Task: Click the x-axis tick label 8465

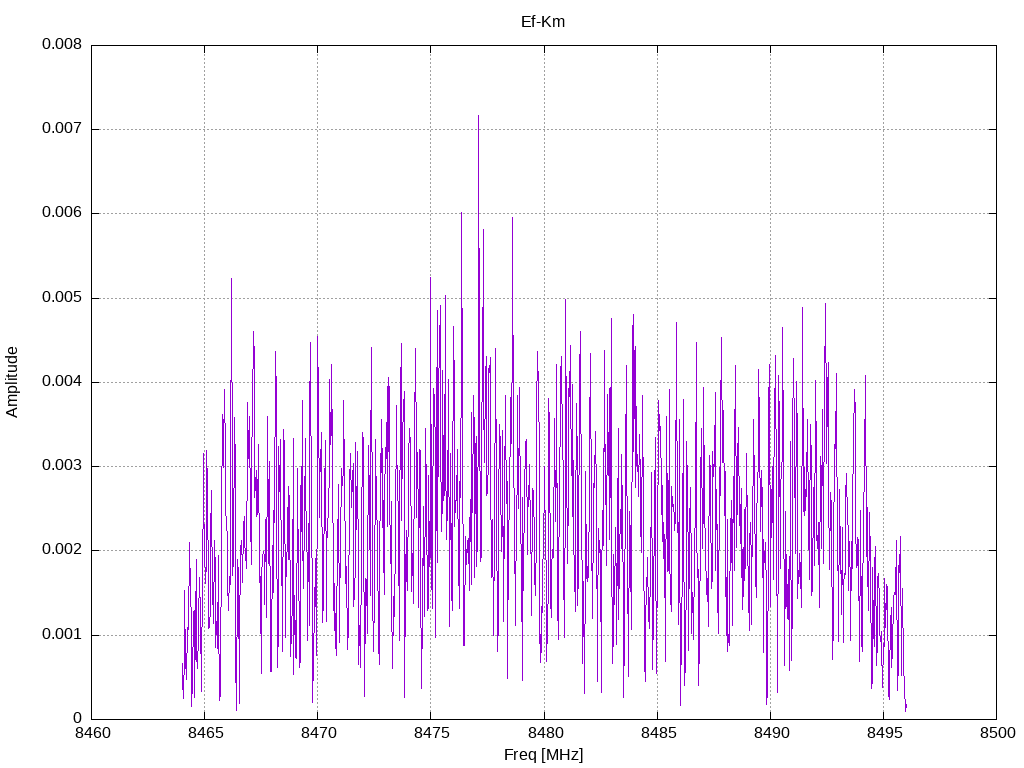Action: pyautogui.click(x=205, y=733)
